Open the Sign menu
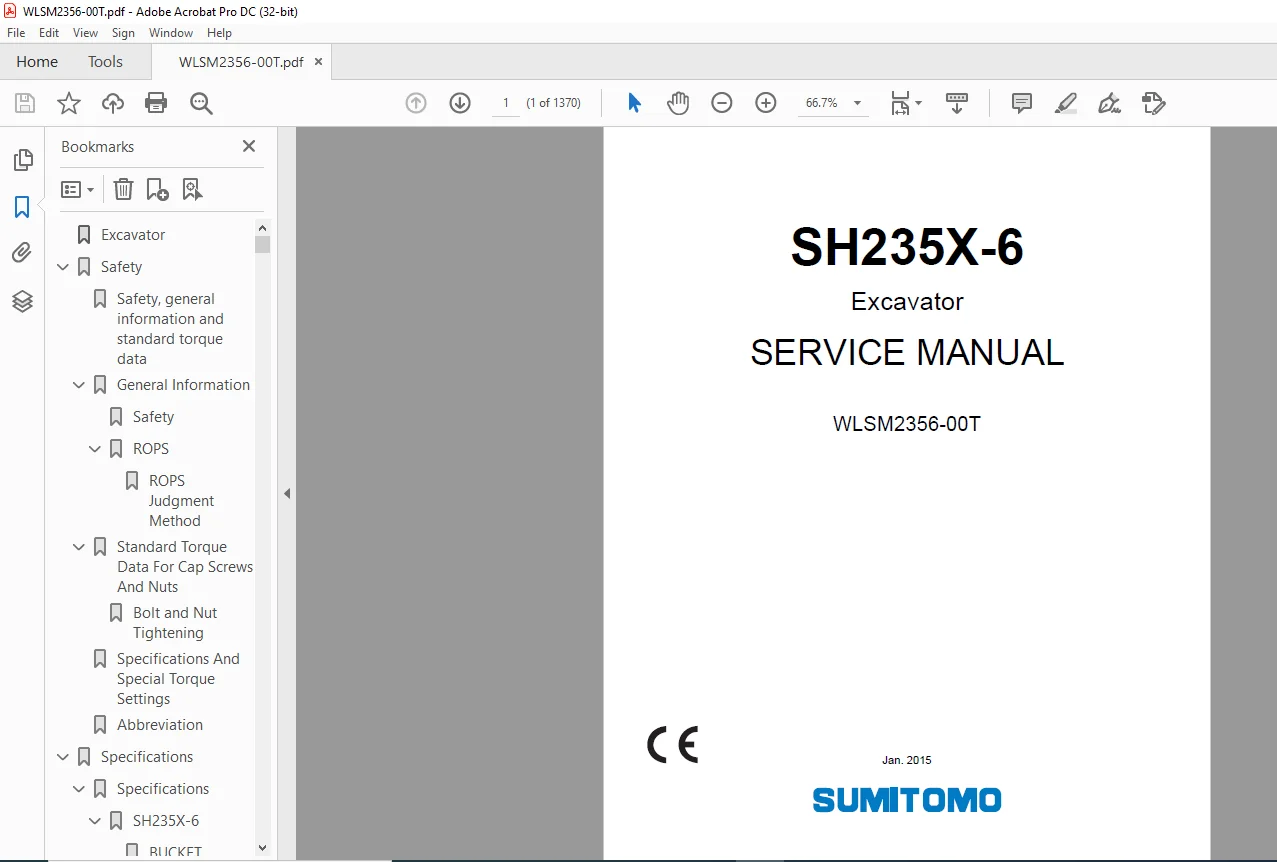This screenshot has width=1277, height=862. click(x=123, y=33)
